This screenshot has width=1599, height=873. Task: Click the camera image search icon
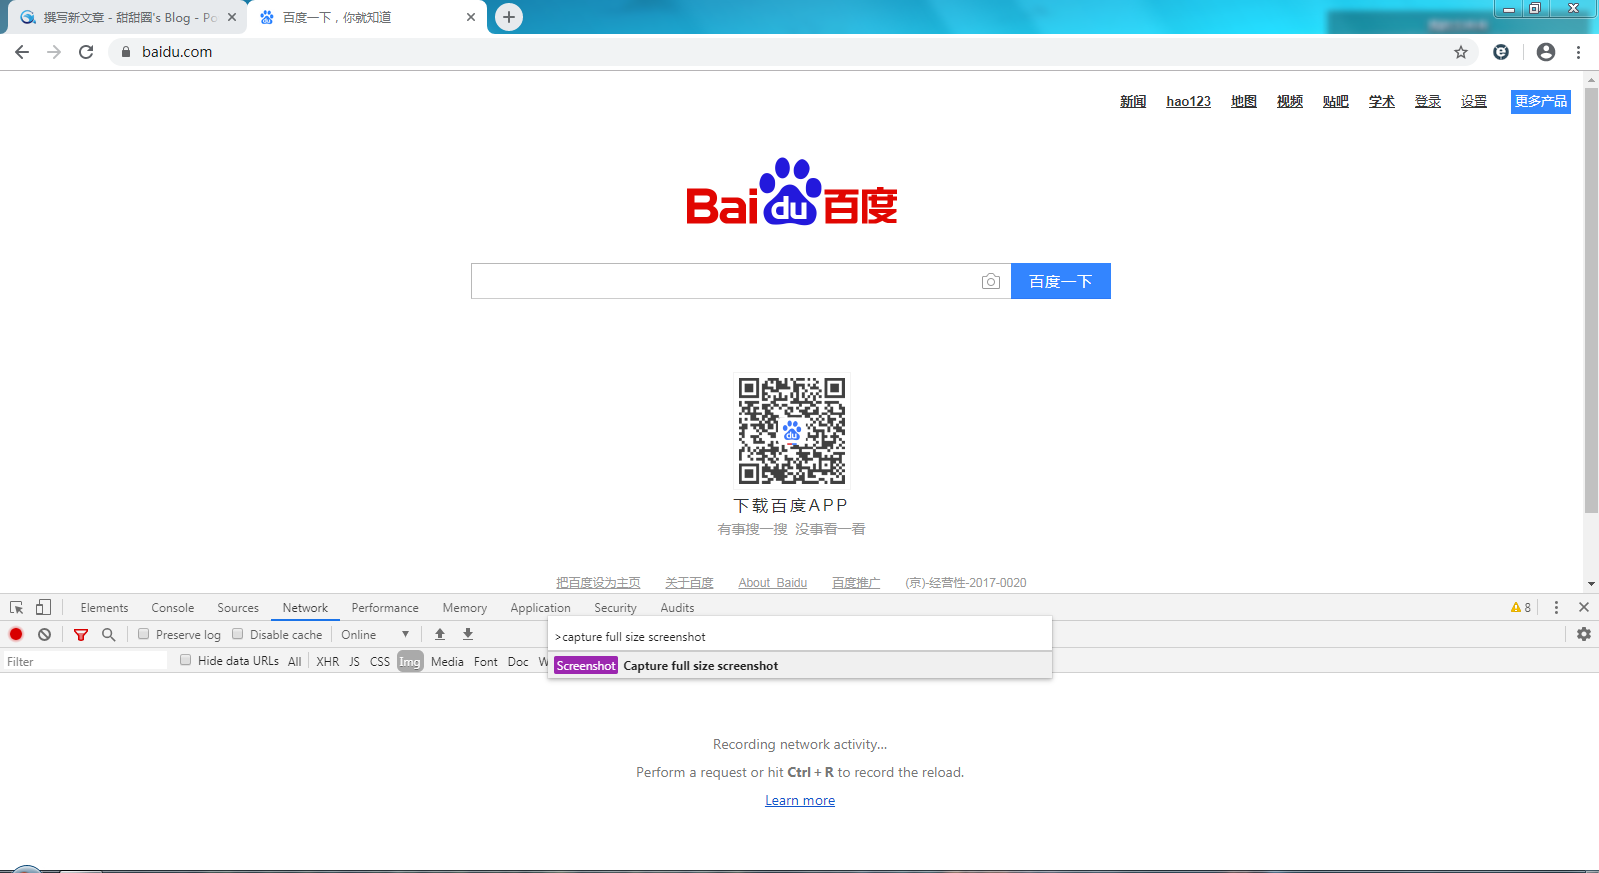(990, 281)
